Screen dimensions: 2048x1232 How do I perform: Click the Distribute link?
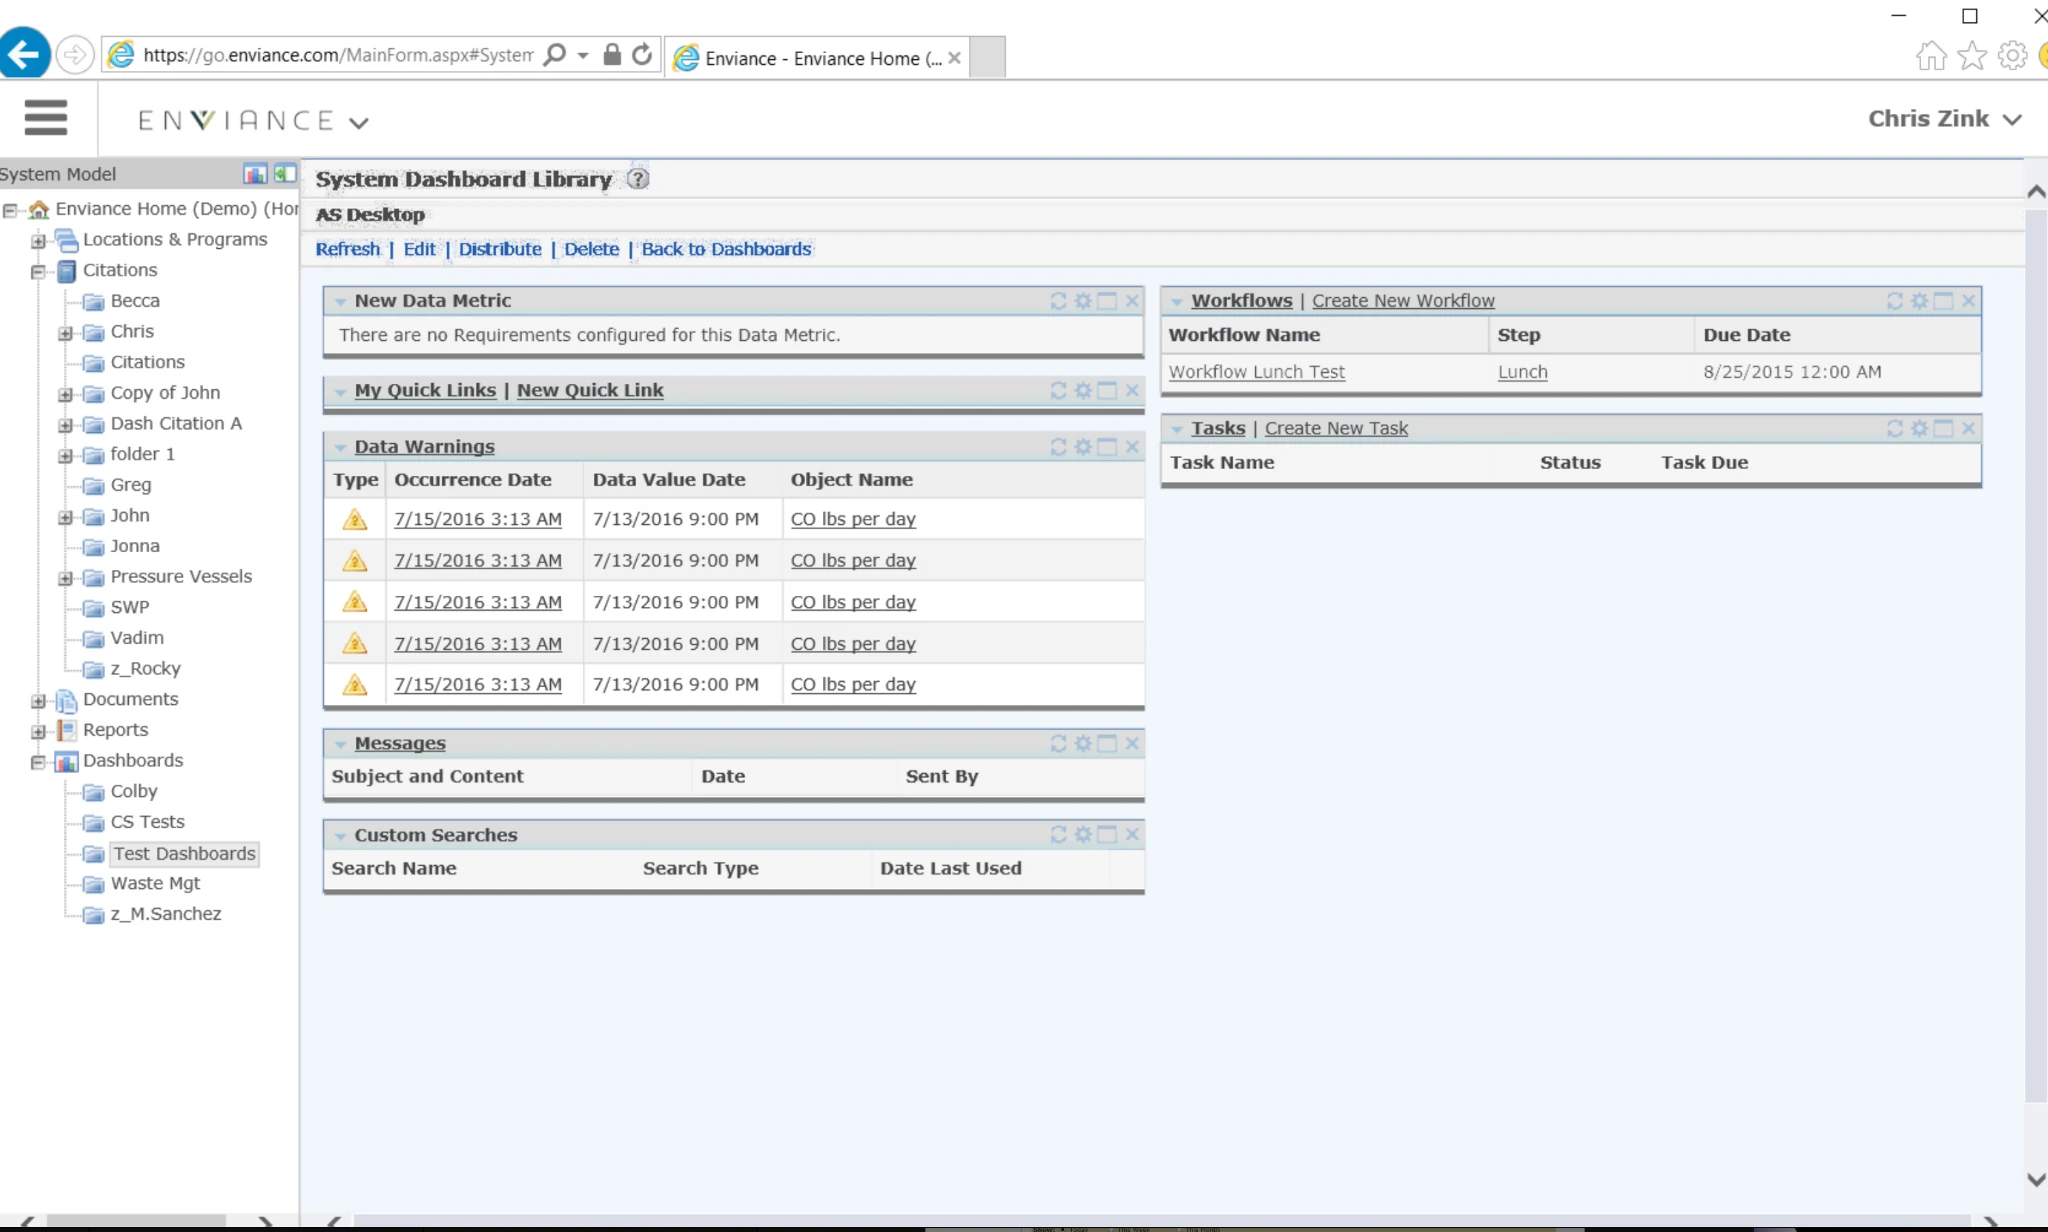(500, 249)
